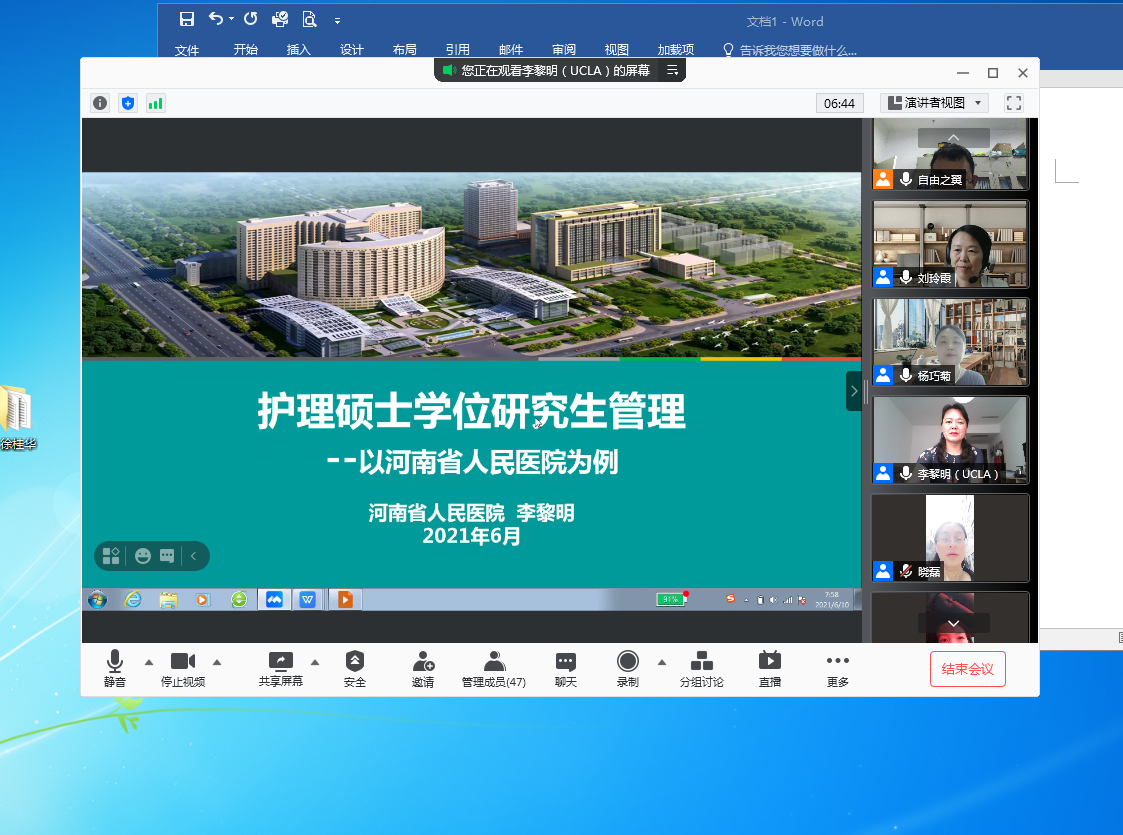This screenshot has width=1123, height=835.
Task: Collapse the participant video side panel
Action: pos(853,391)
